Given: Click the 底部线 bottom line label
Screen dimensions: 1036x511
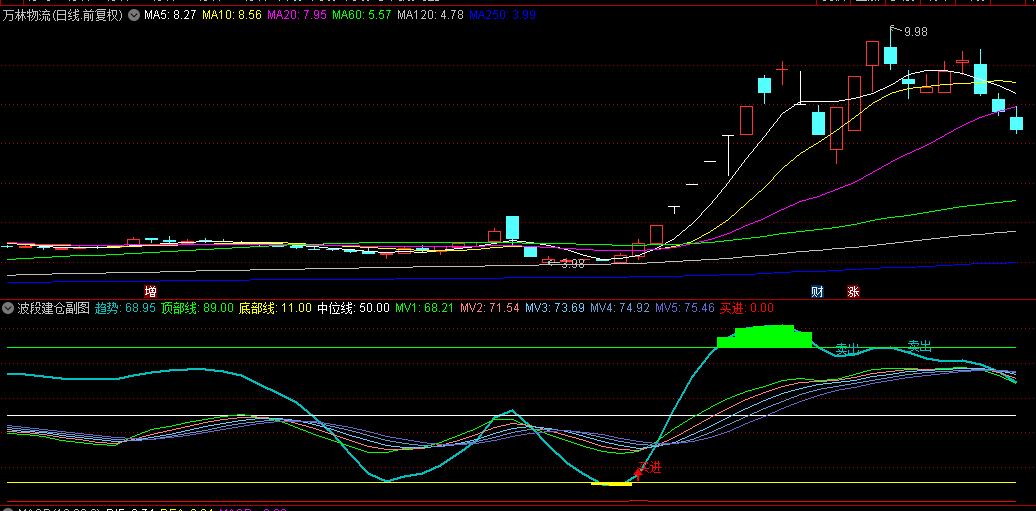Looking at the screenshot, I should (x=274, y=308).
